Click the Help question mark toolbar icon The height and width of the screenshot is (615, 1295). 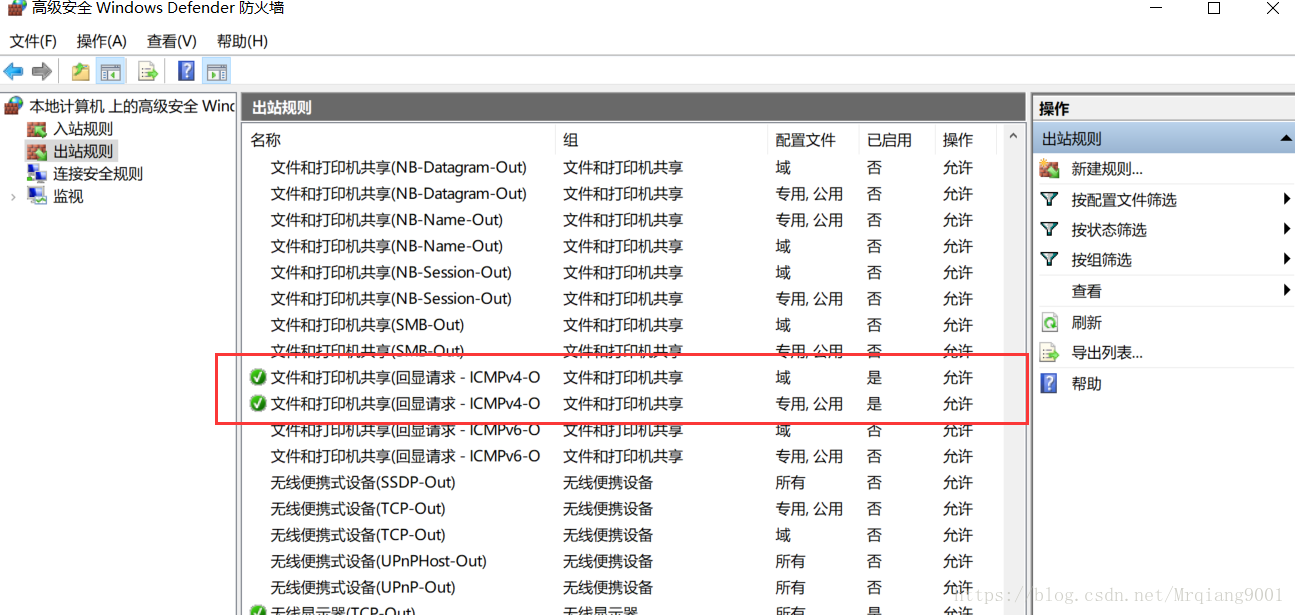click(186, 70)
